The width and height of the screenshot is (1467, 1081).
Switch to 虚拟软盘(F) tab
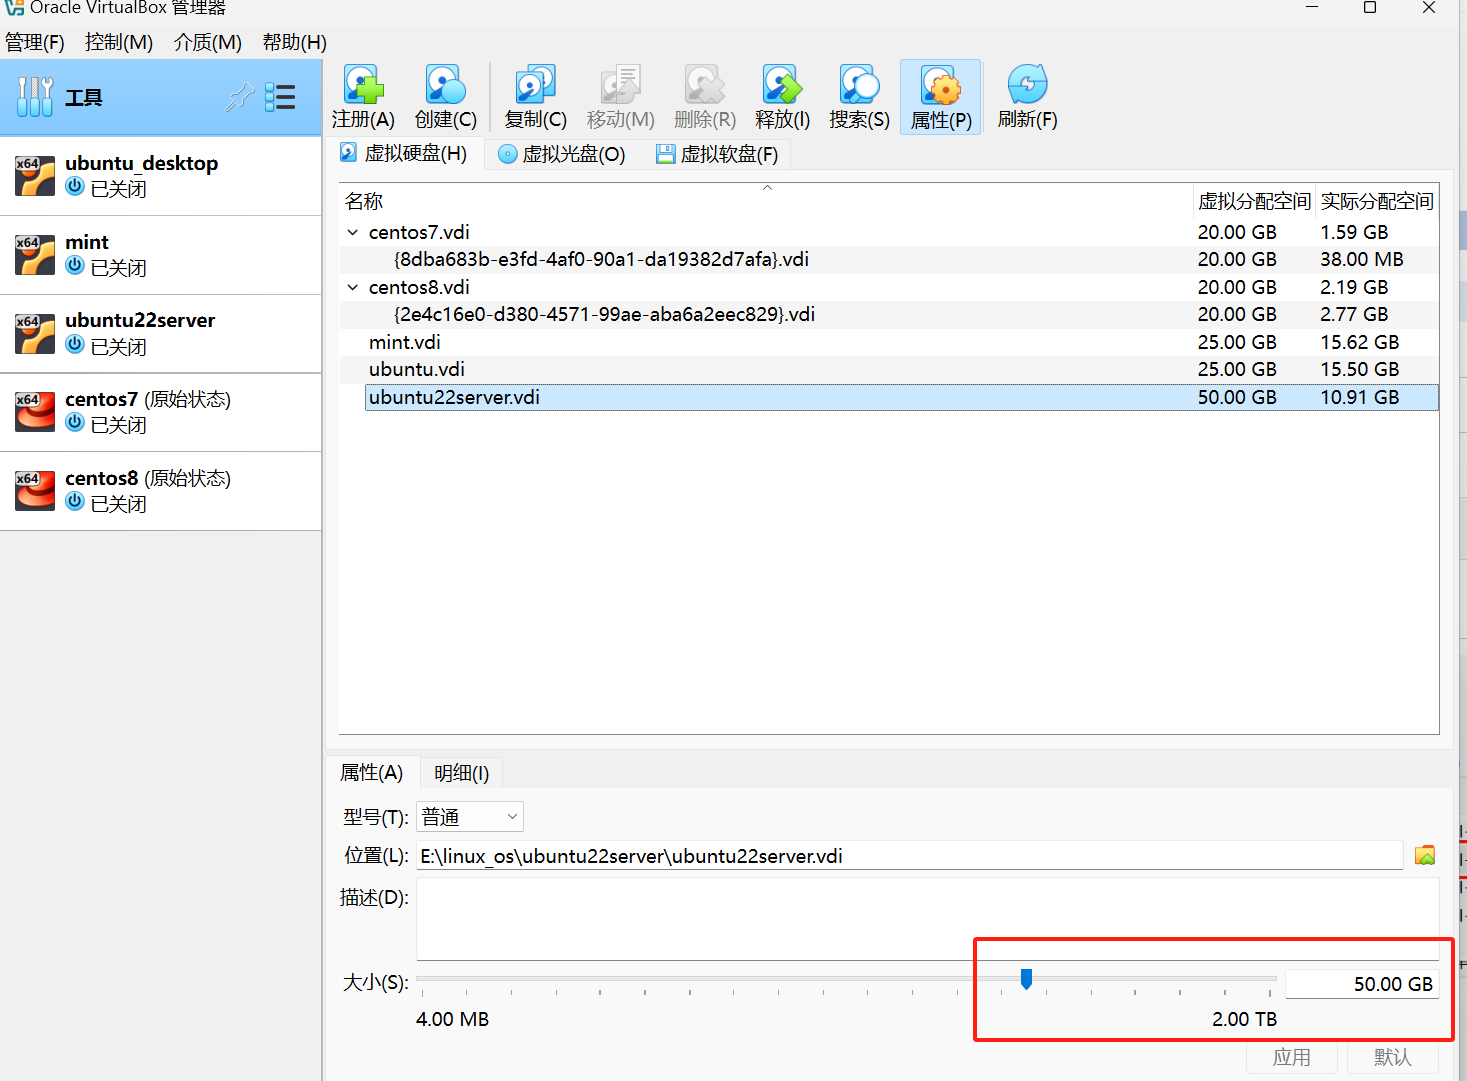717,154
